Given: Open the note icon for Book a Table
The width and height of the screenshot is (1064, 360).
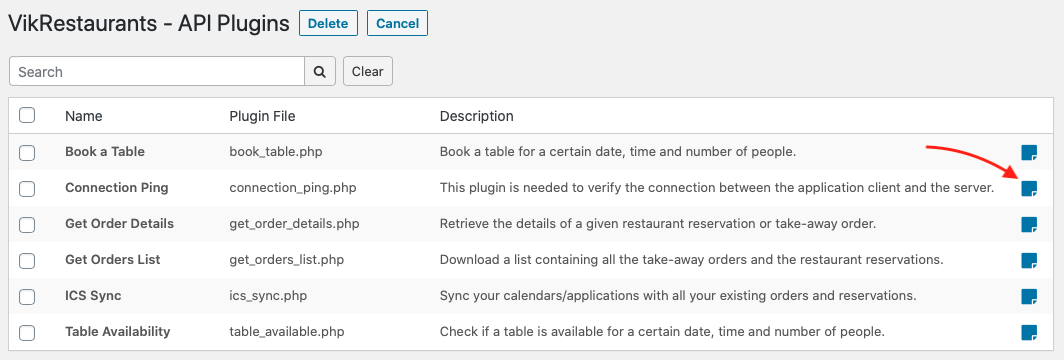Looking at the screenshot, I should point(1029,152).
